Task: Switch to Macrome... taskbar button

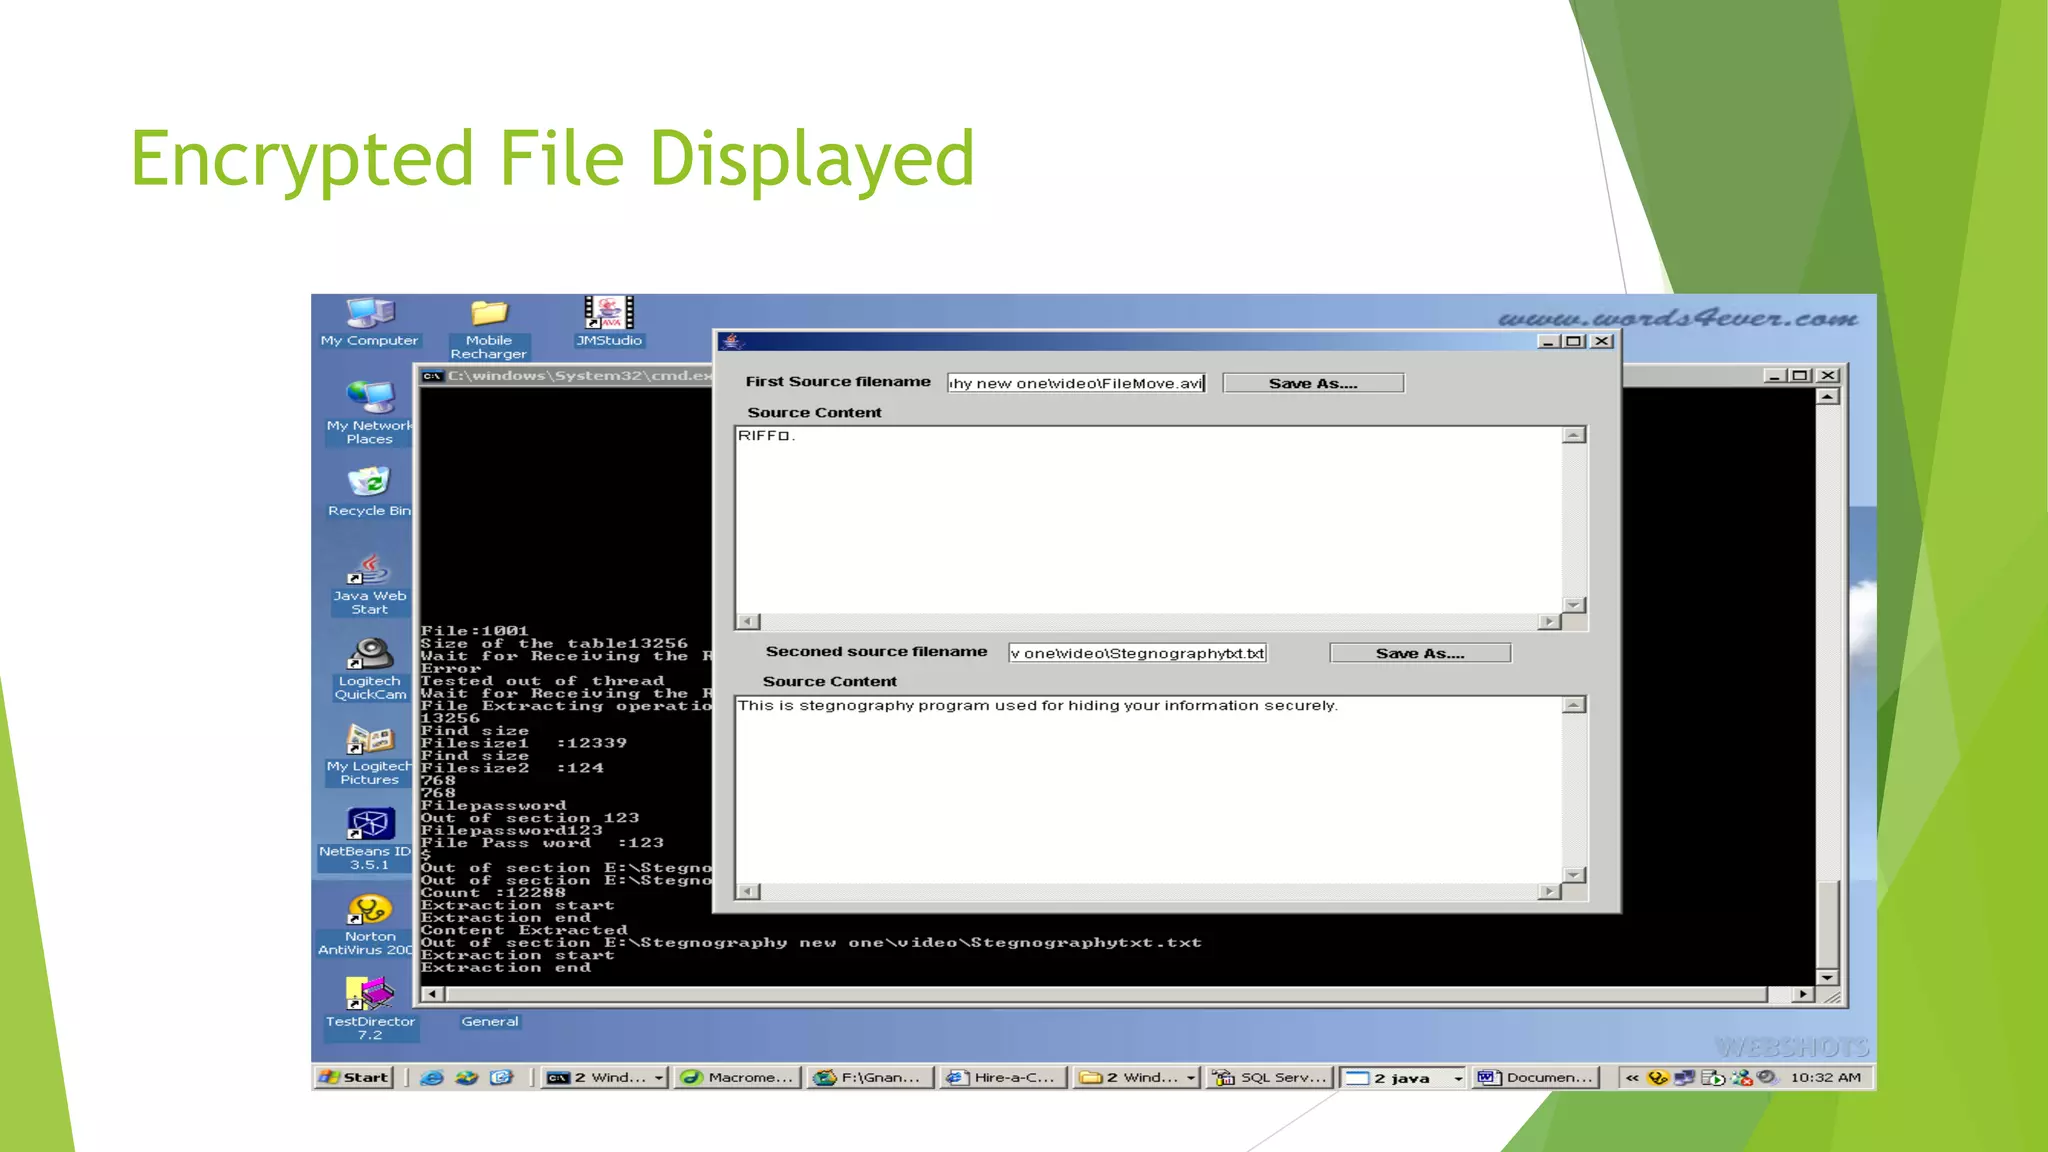Action: pos(739,1077)
